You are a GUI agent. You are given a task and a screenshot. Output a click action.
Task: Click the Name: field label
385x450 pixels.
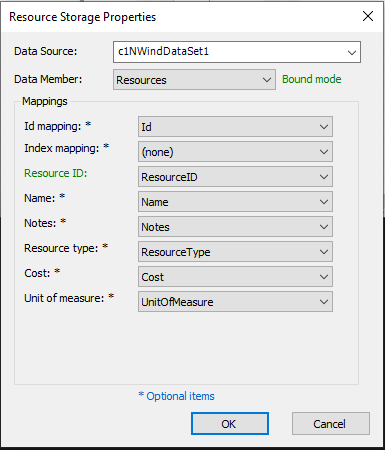44,198
